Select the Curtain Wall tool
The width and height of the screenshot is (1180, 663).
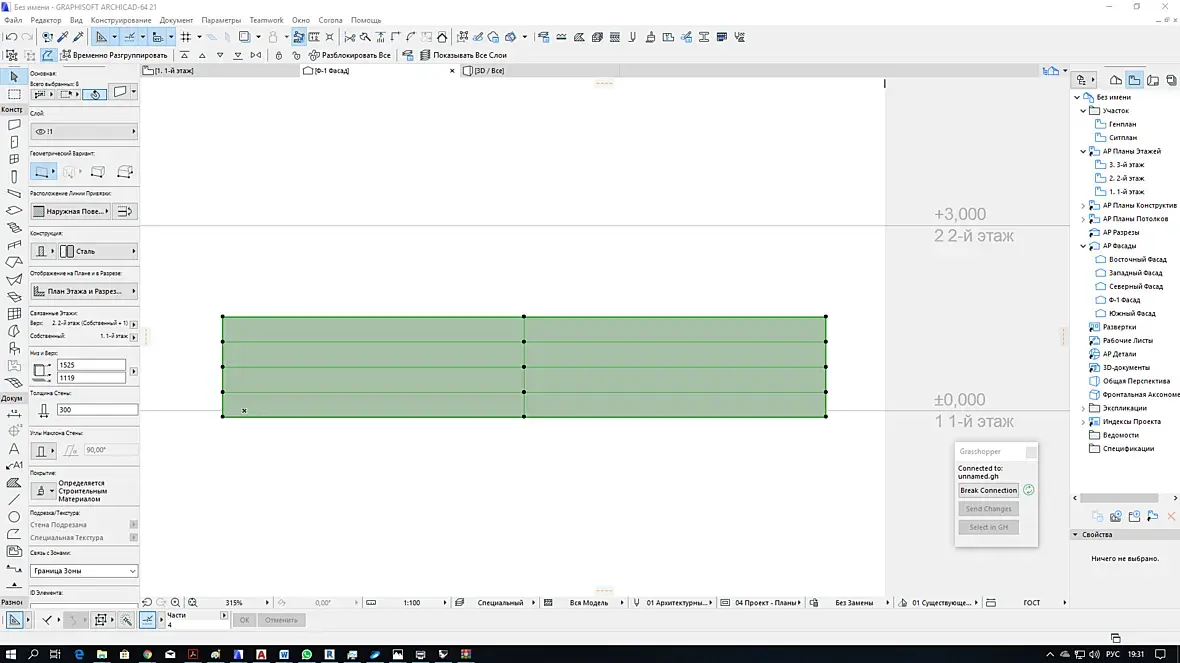coord(14,314)
